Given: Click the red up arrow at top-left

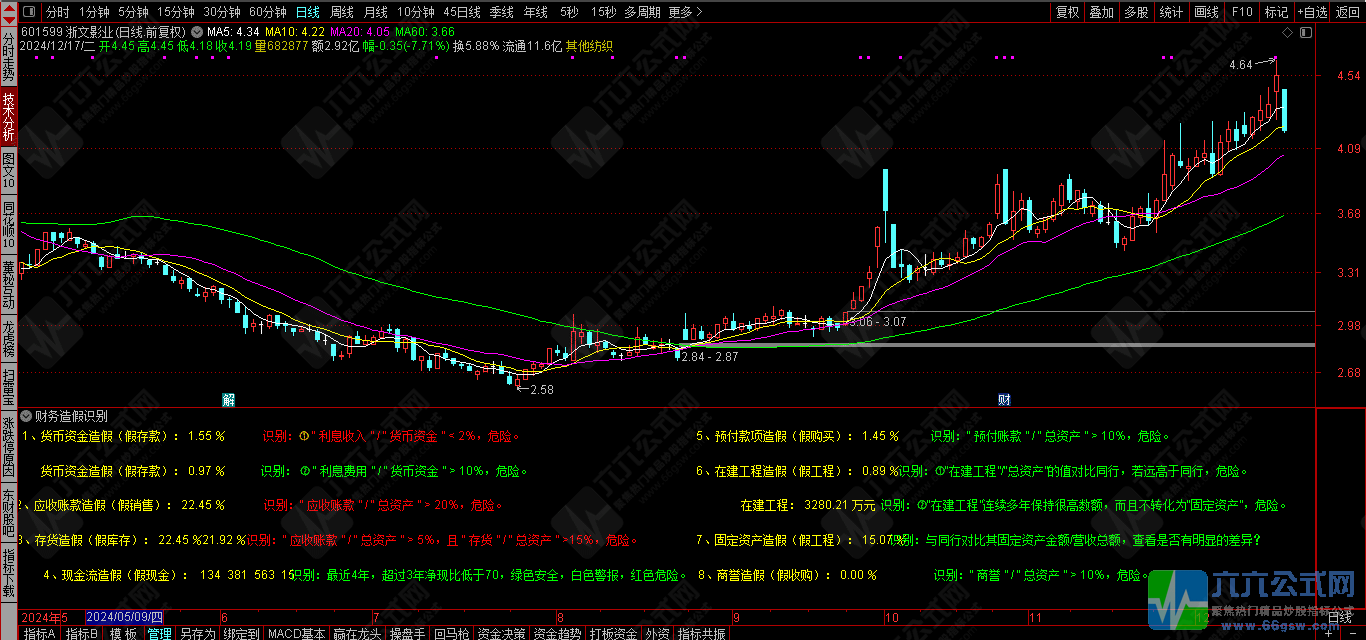Looking at the screenshot, I should click(x=9, y=8).
